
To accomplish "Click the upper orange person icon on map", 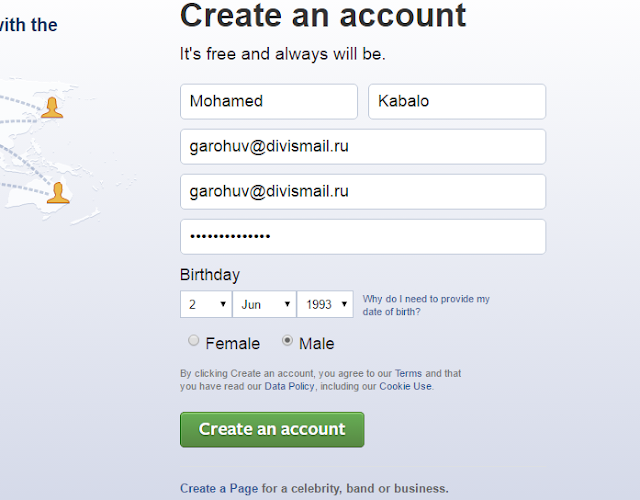I will pyautogui.click(x=52, y=107).
